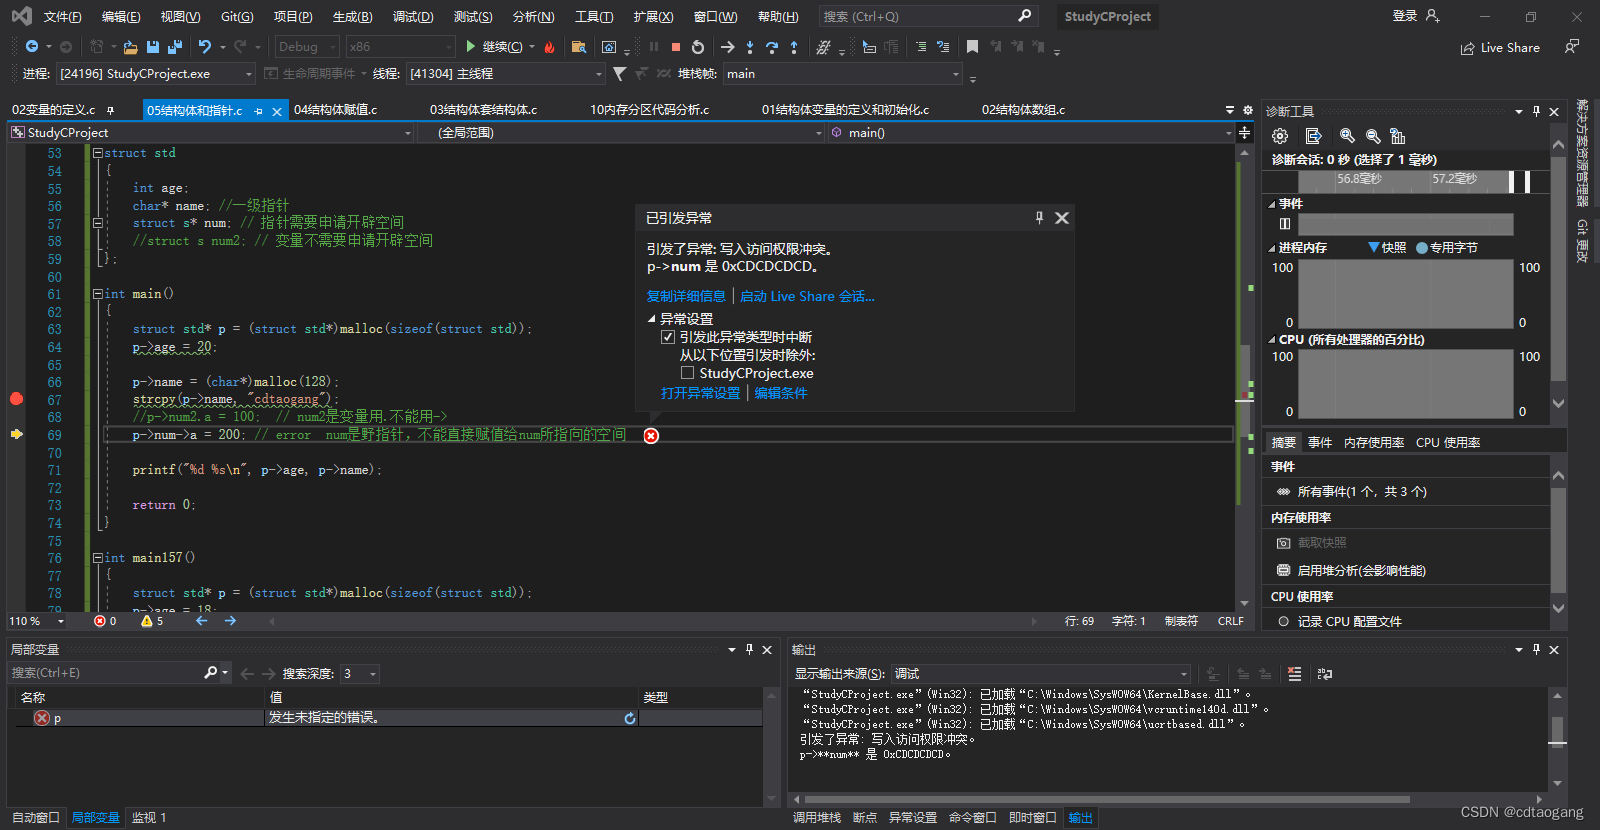The image size is (1600, 830).
Task: Undo the last edit
Action: pyautogui.click(x=205, y=47)
